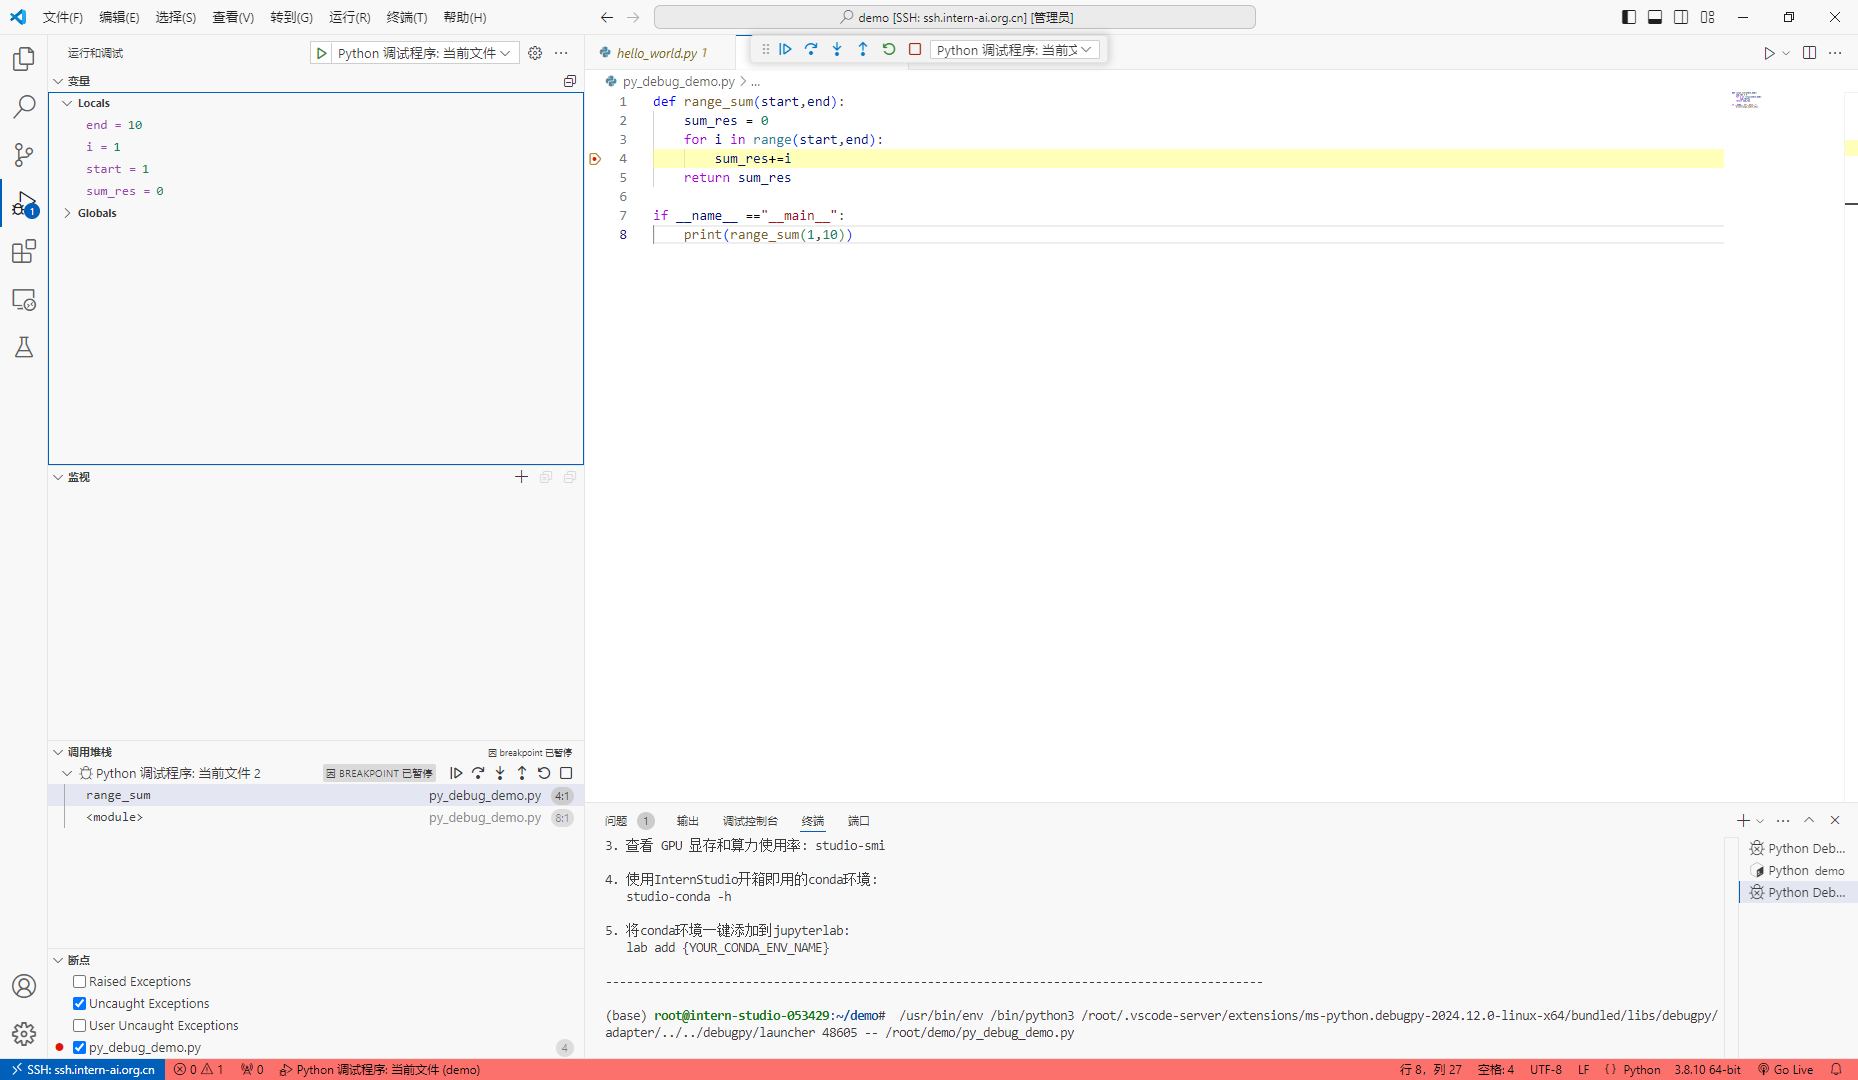Step out in floating debug toolbar
The height and width of the screenshot is (1080, 1858).
[x=863, y=49]
